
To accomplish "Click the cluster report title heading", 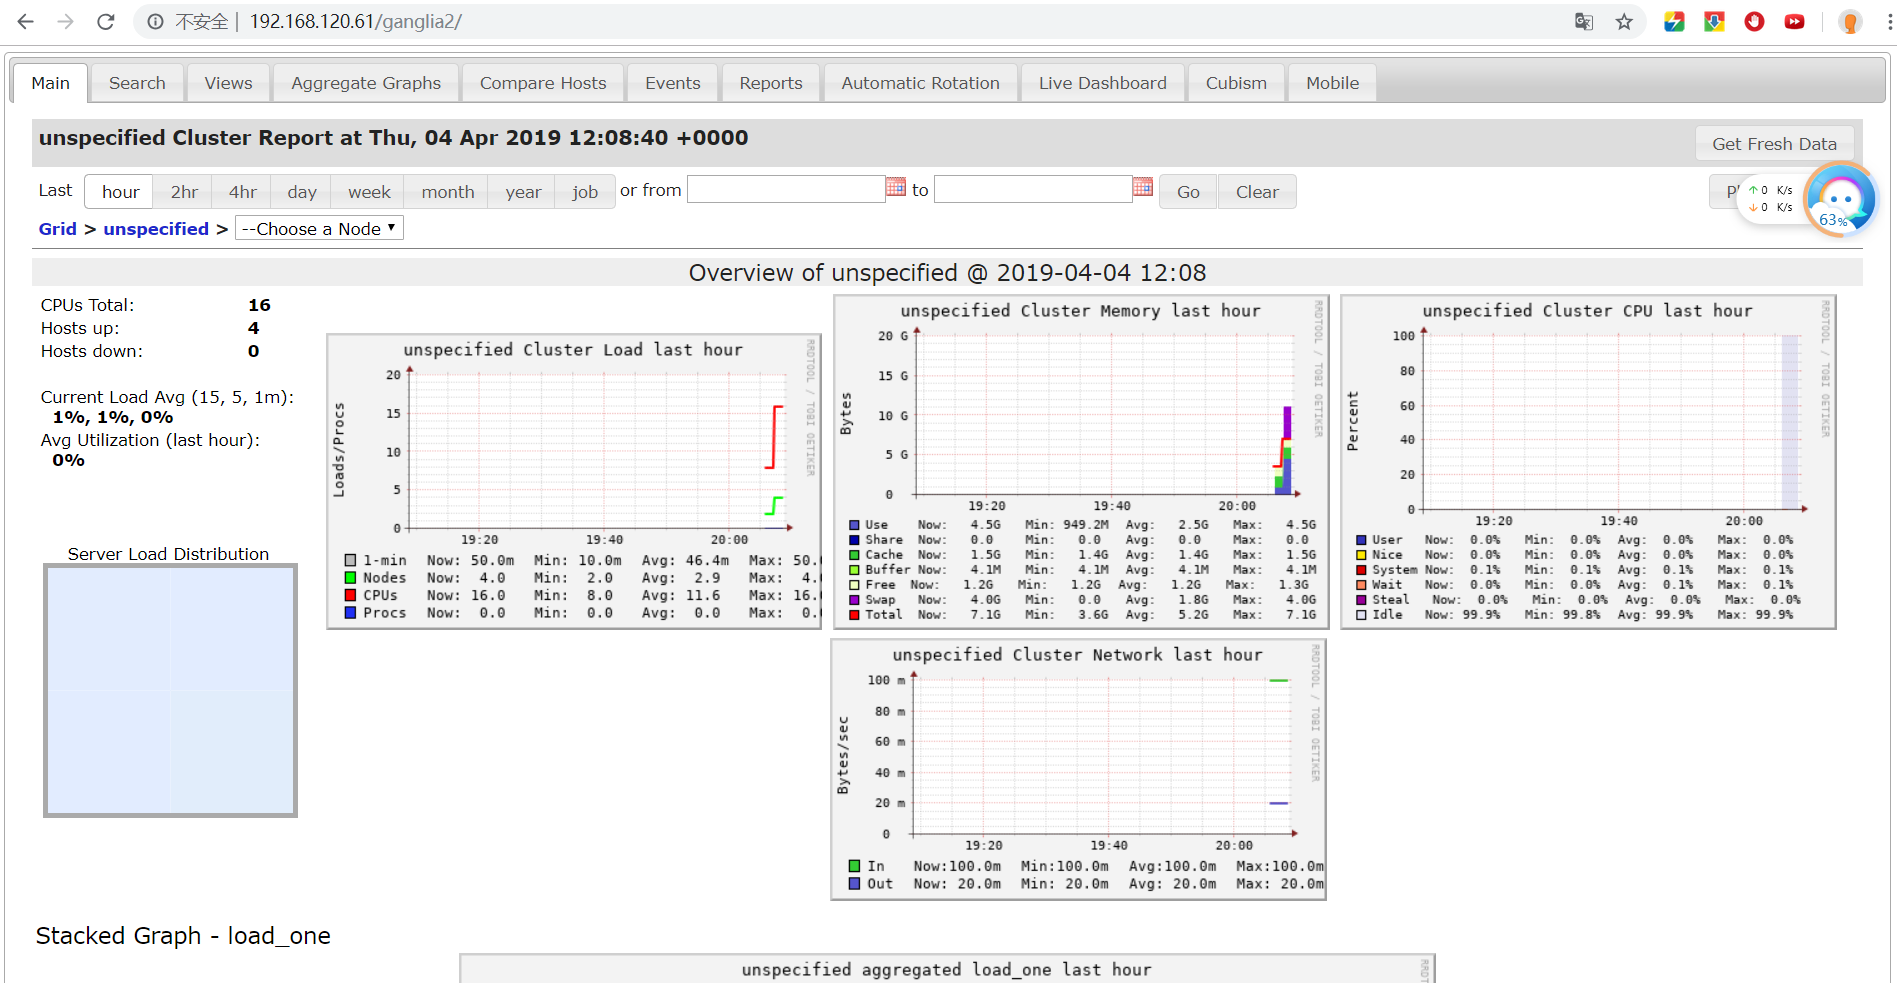I will point(393,138).
